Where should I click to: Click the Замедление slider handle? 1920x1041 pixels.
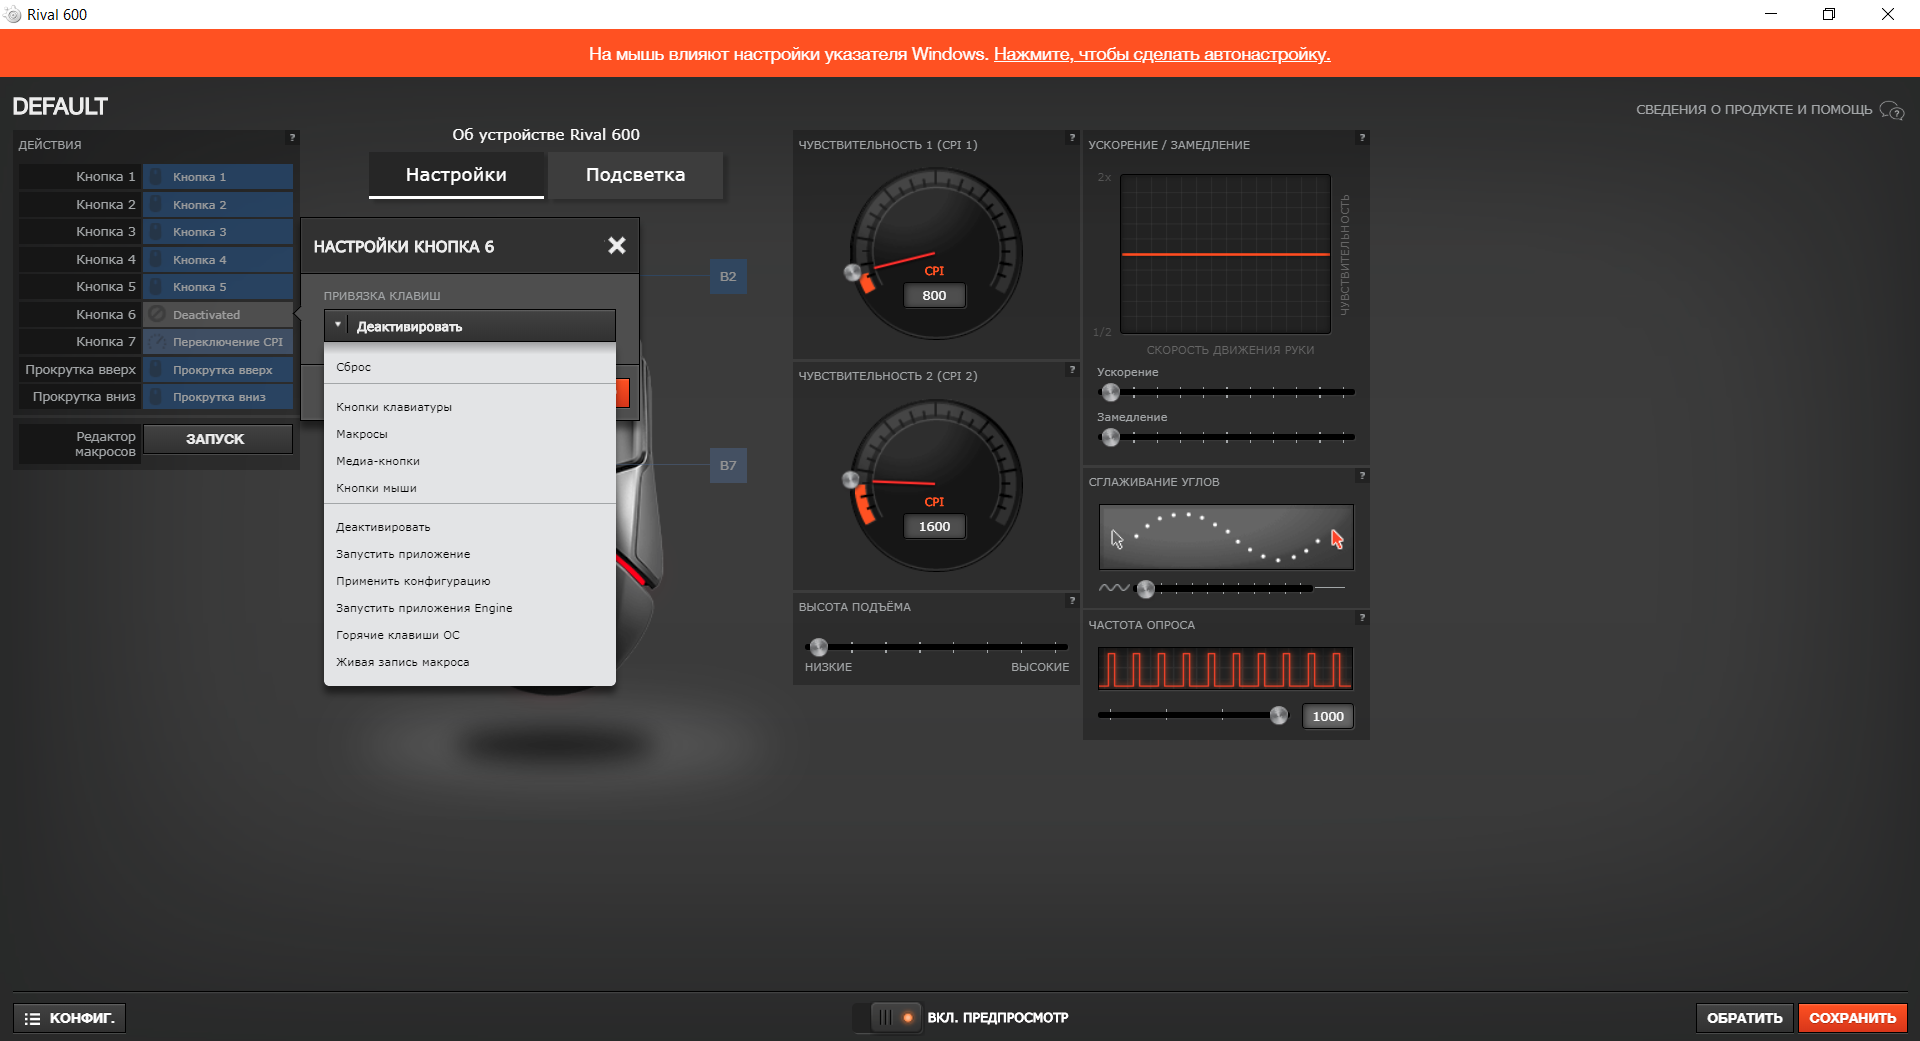click(x=1110, y=437)
